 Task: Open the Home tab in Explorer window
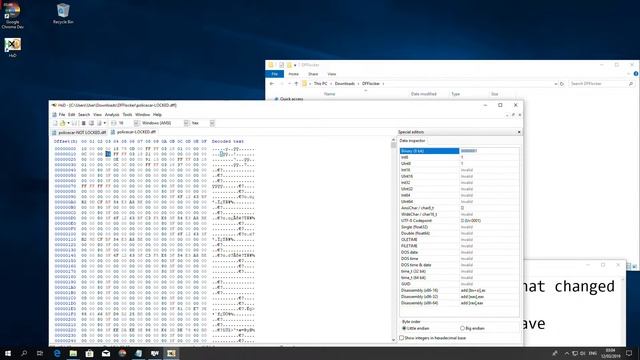click(x=293, y=74)
